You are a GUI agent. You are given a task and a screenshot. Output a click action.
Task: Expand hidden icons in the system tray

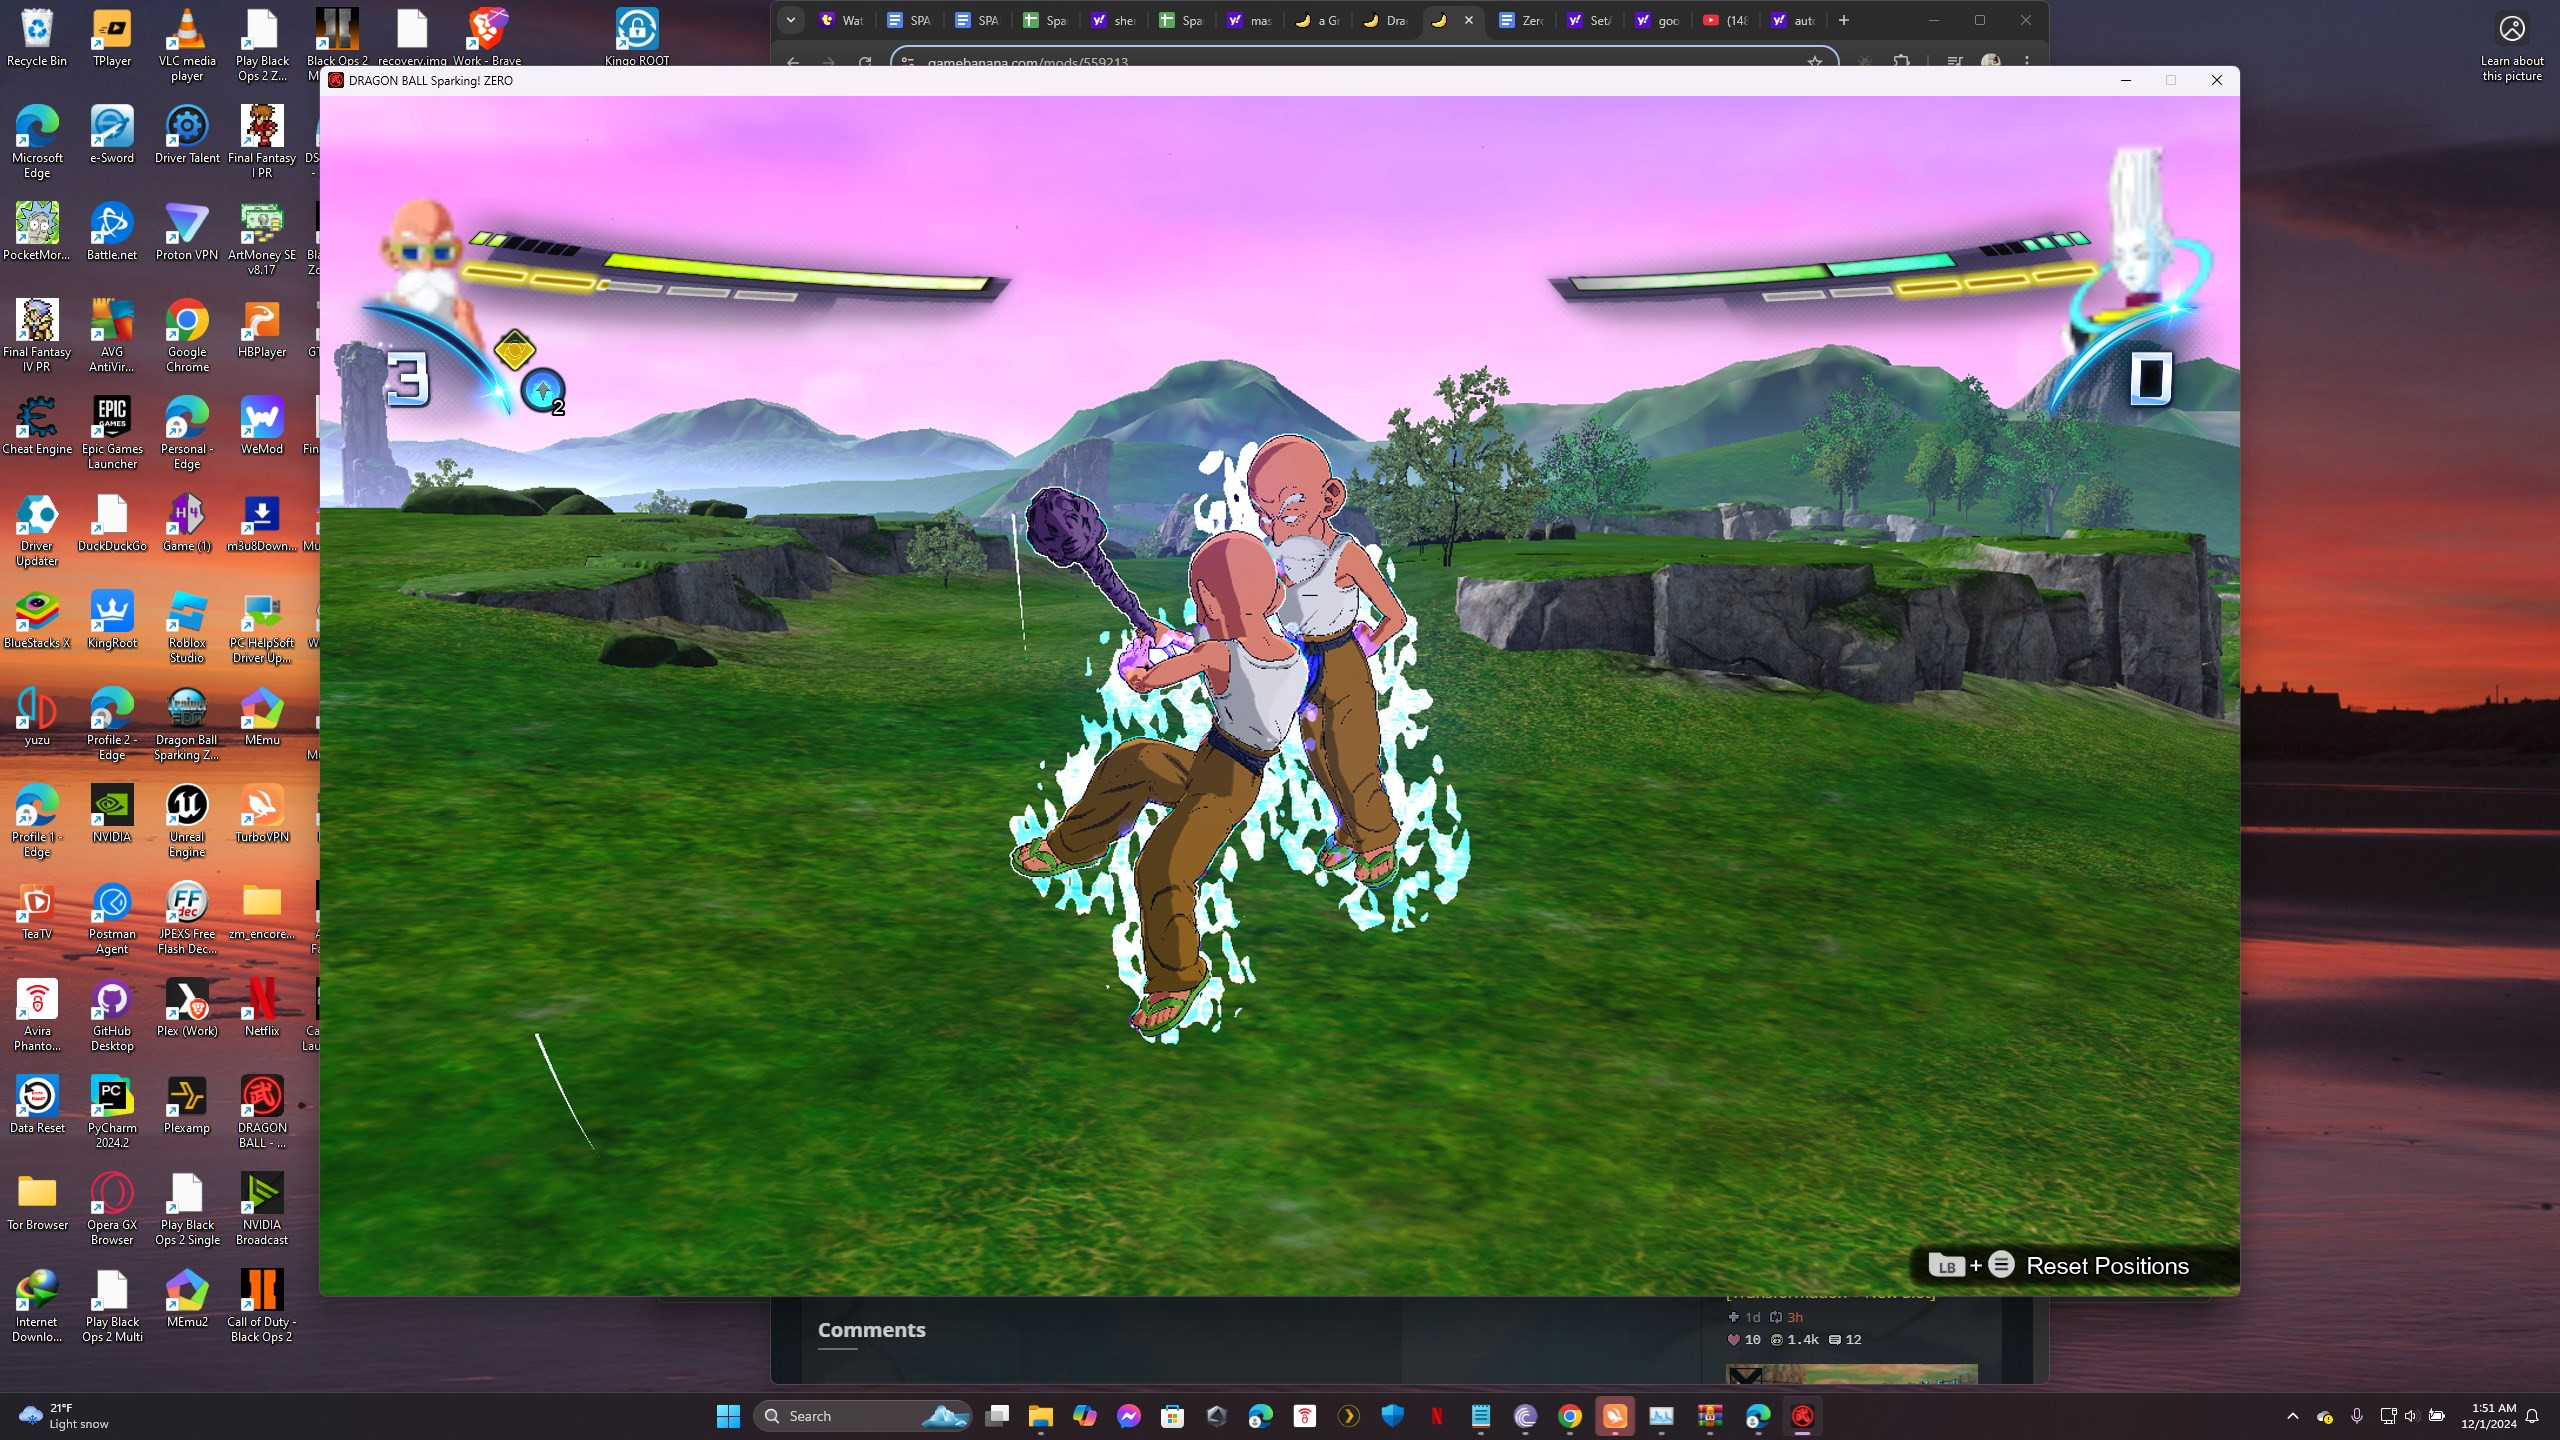(x=2291, y=1415)
